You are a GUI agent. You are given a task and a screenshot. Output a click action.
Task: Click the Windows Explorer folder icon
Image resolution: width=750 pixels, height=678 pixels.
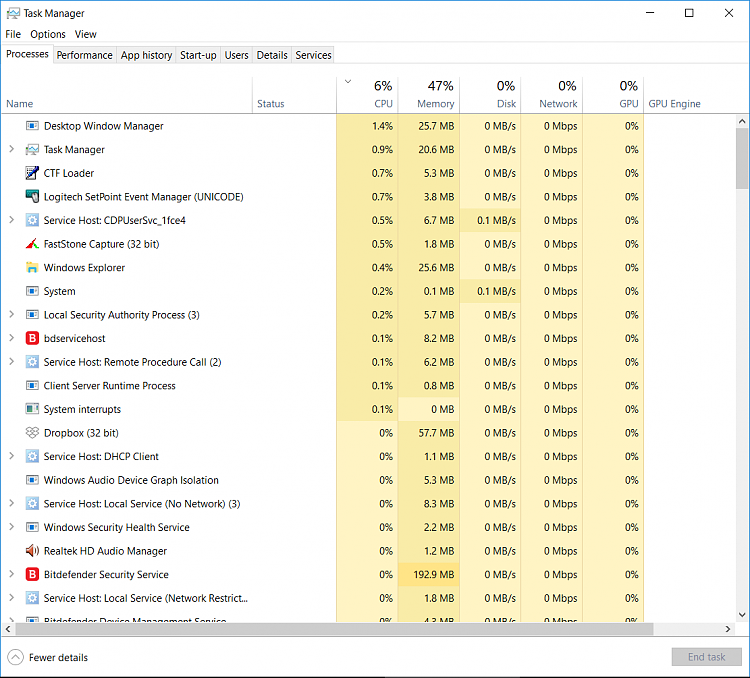point(32,267)
